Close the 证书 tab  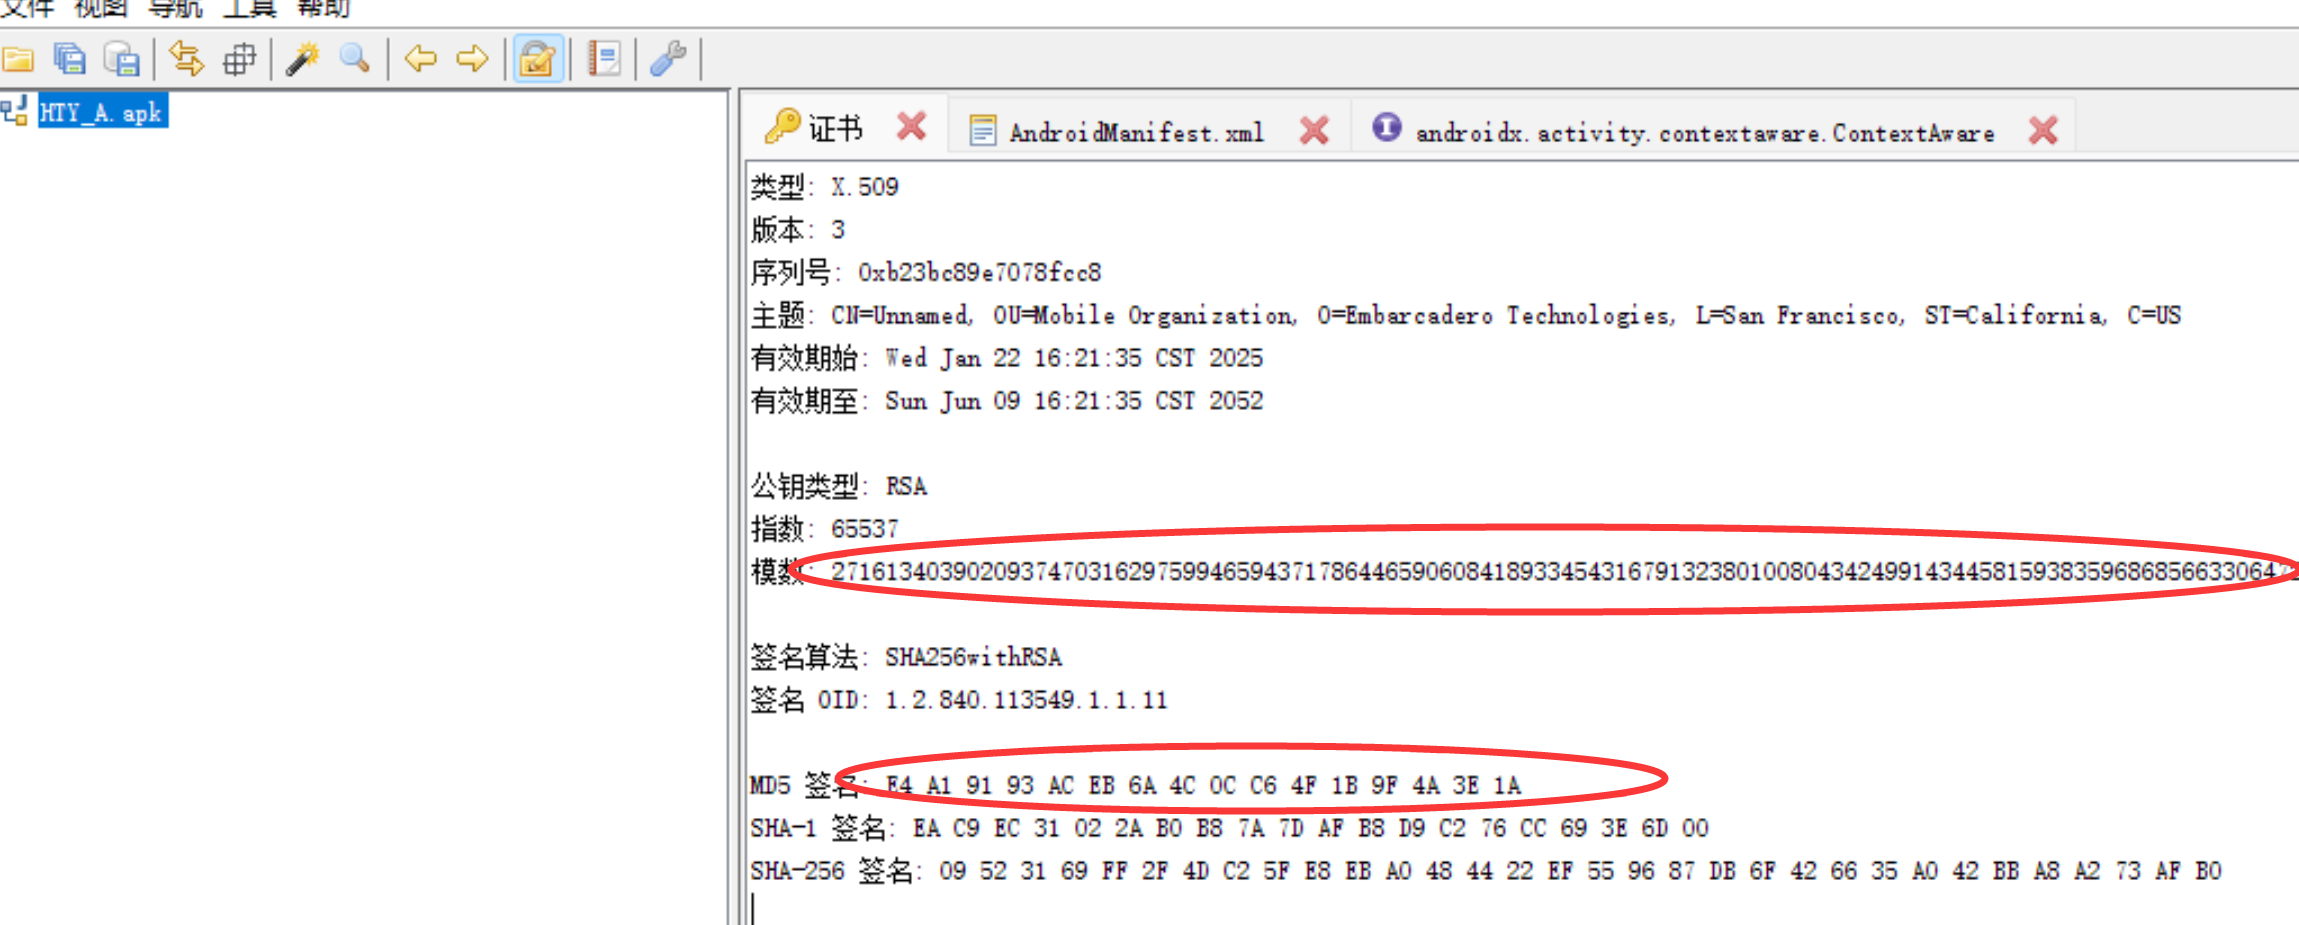tap(911, 126)
